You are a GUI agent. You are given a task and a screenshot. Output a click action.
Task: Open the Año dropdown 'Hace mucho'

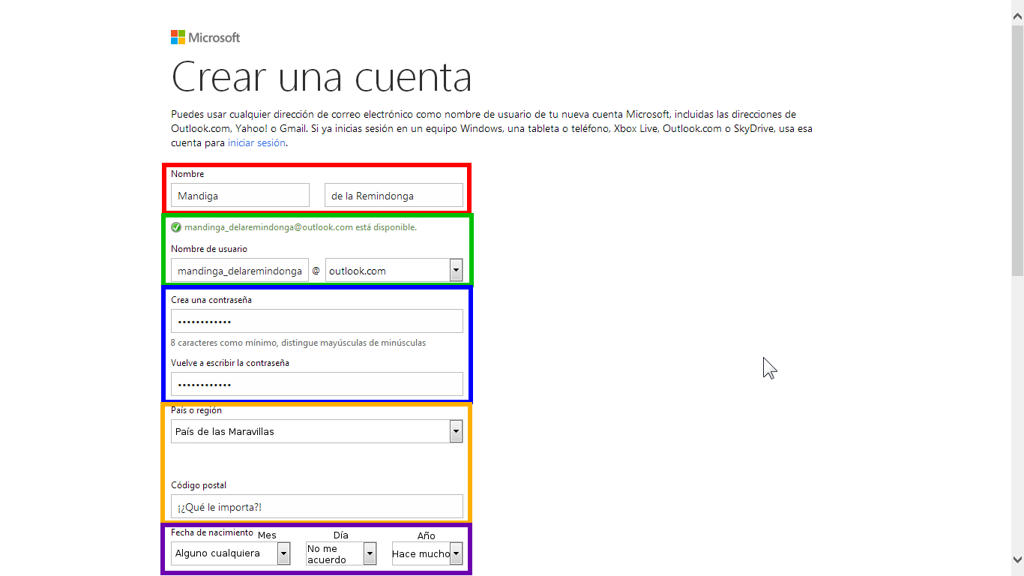[x=427, y=553]
